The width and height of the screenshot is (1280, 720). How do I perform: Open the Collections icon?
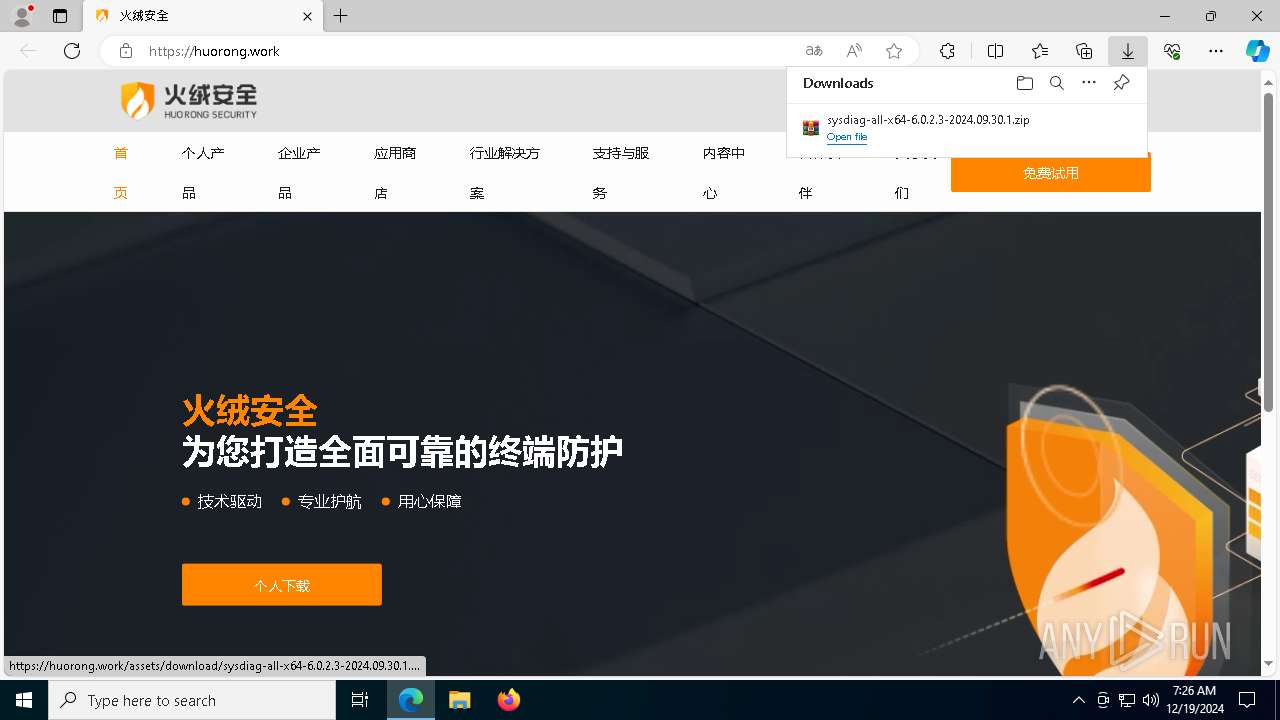pyautogui.click(x=1084, y=51)
